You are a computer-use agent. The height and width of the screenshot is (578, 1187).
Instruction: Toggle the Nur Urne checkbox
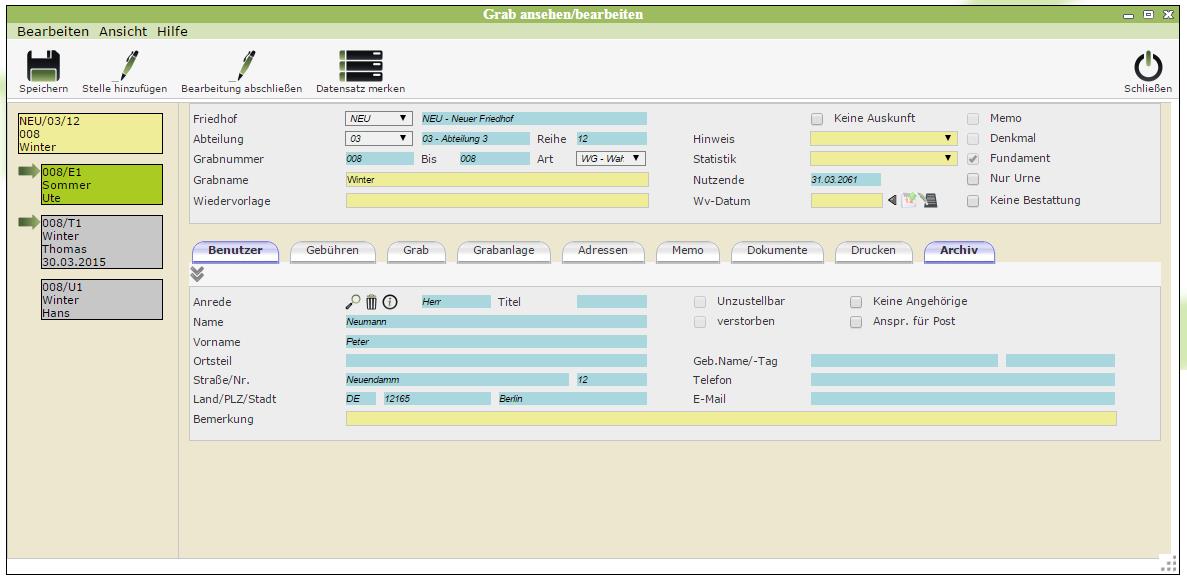pos(973,179)
